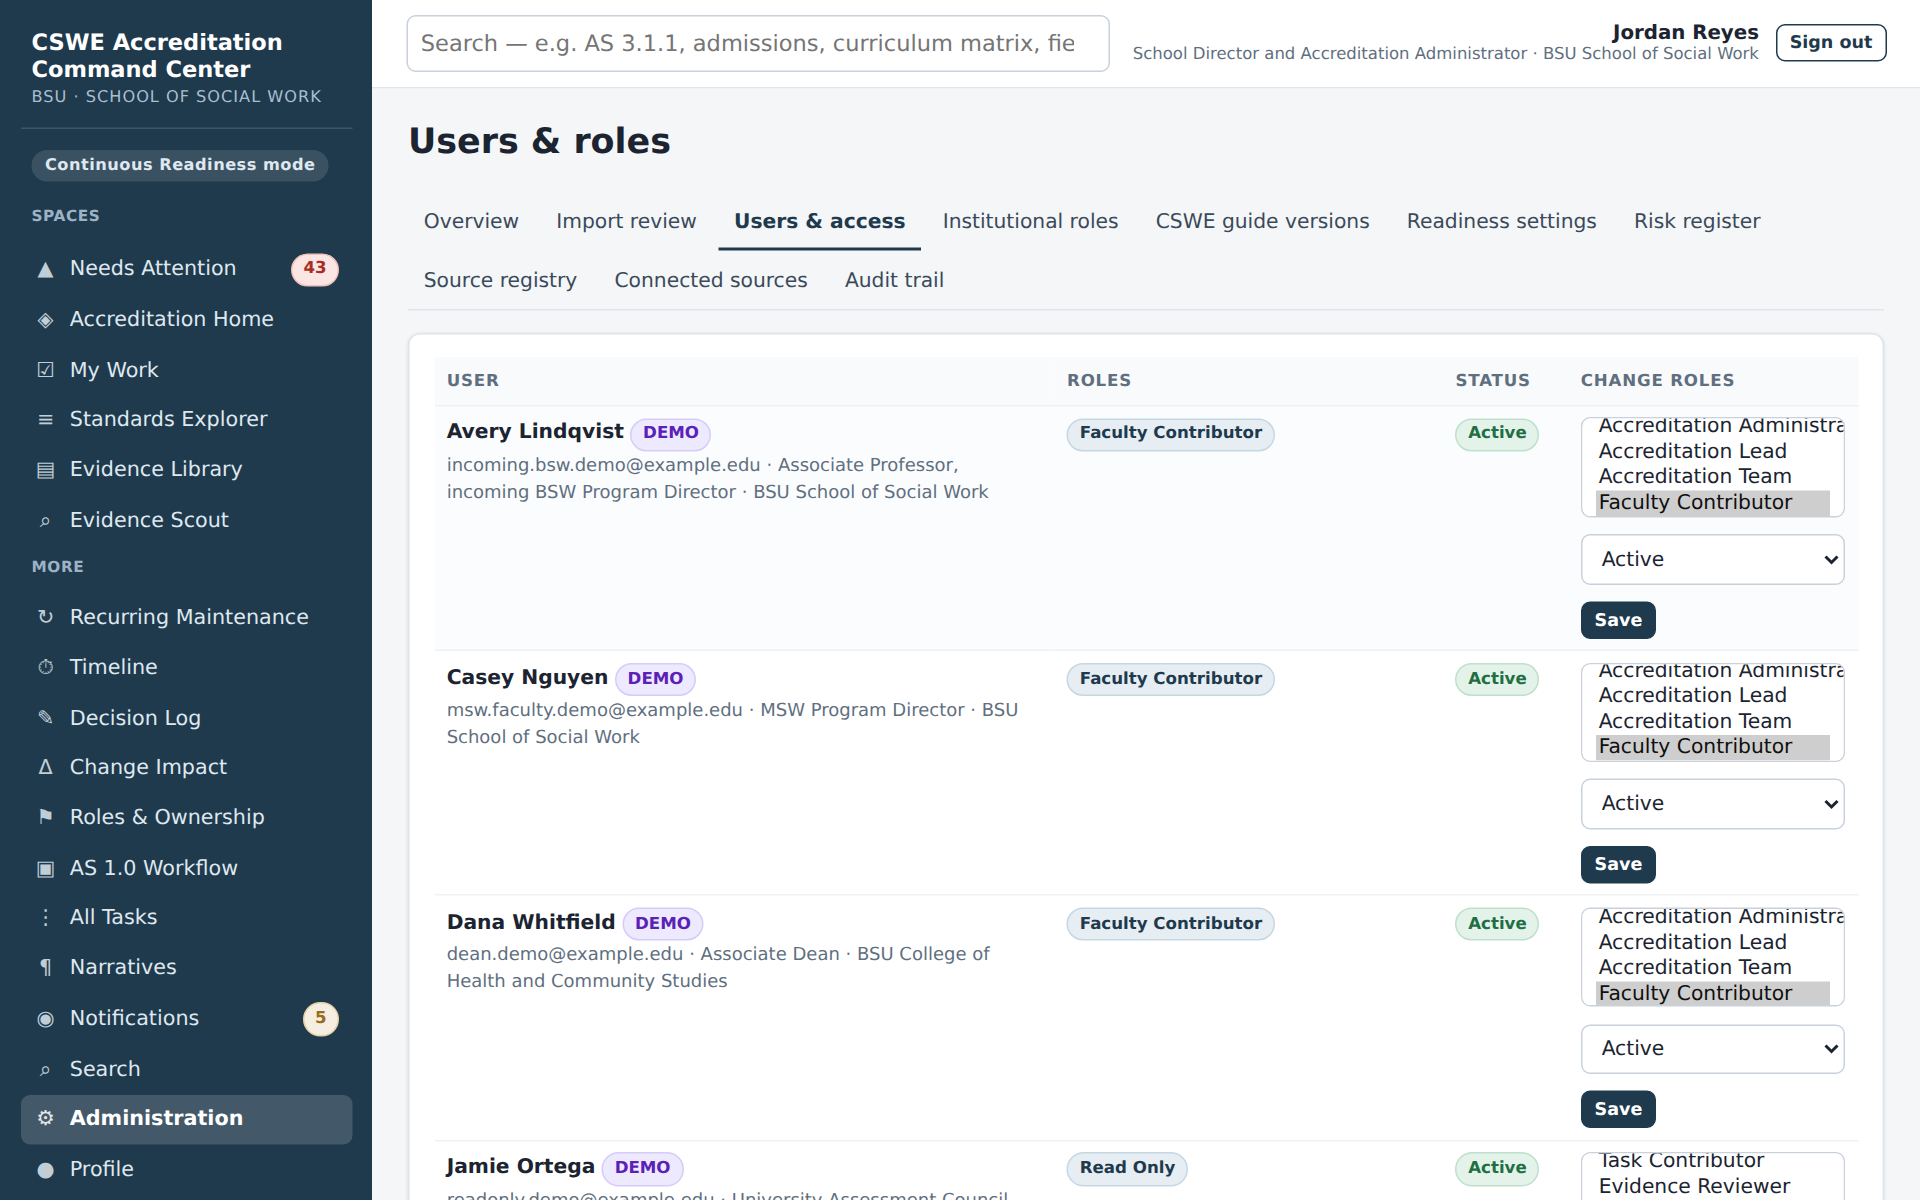Screen dimensions: 1920x1200
Task: Click msw.faculty.demo@example.edu email text
Action: point(594,710)
